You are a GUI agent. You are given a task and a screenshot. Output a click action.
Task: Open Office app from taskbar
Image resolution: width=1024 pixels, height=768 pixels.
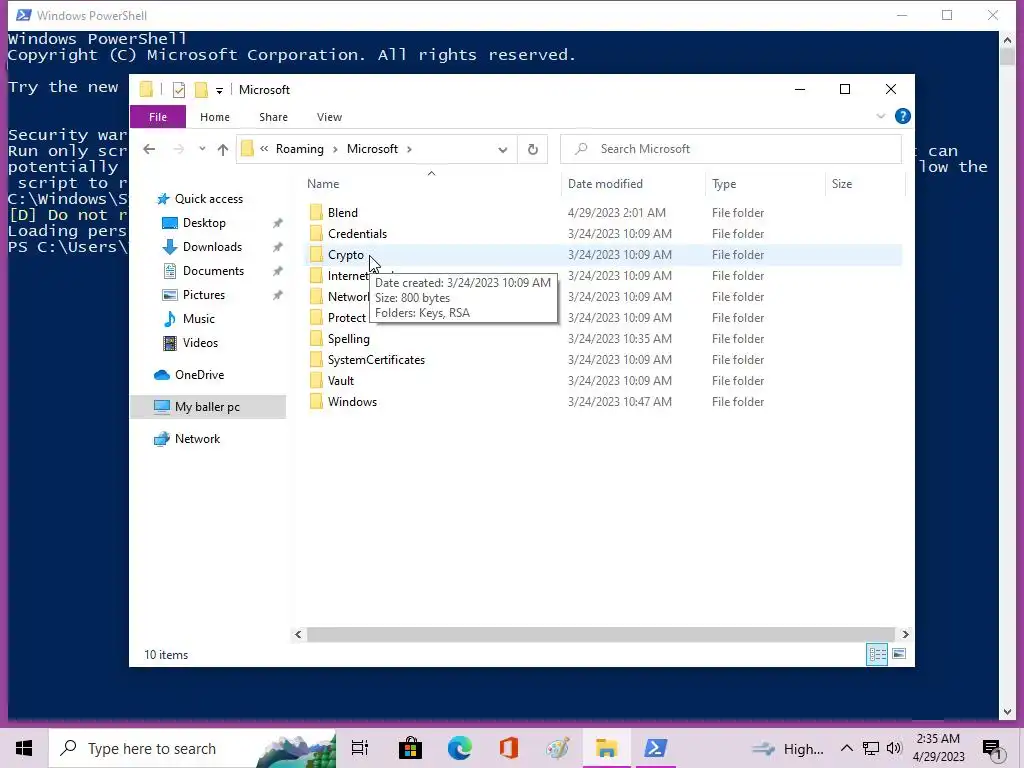(x=509, y=748)
